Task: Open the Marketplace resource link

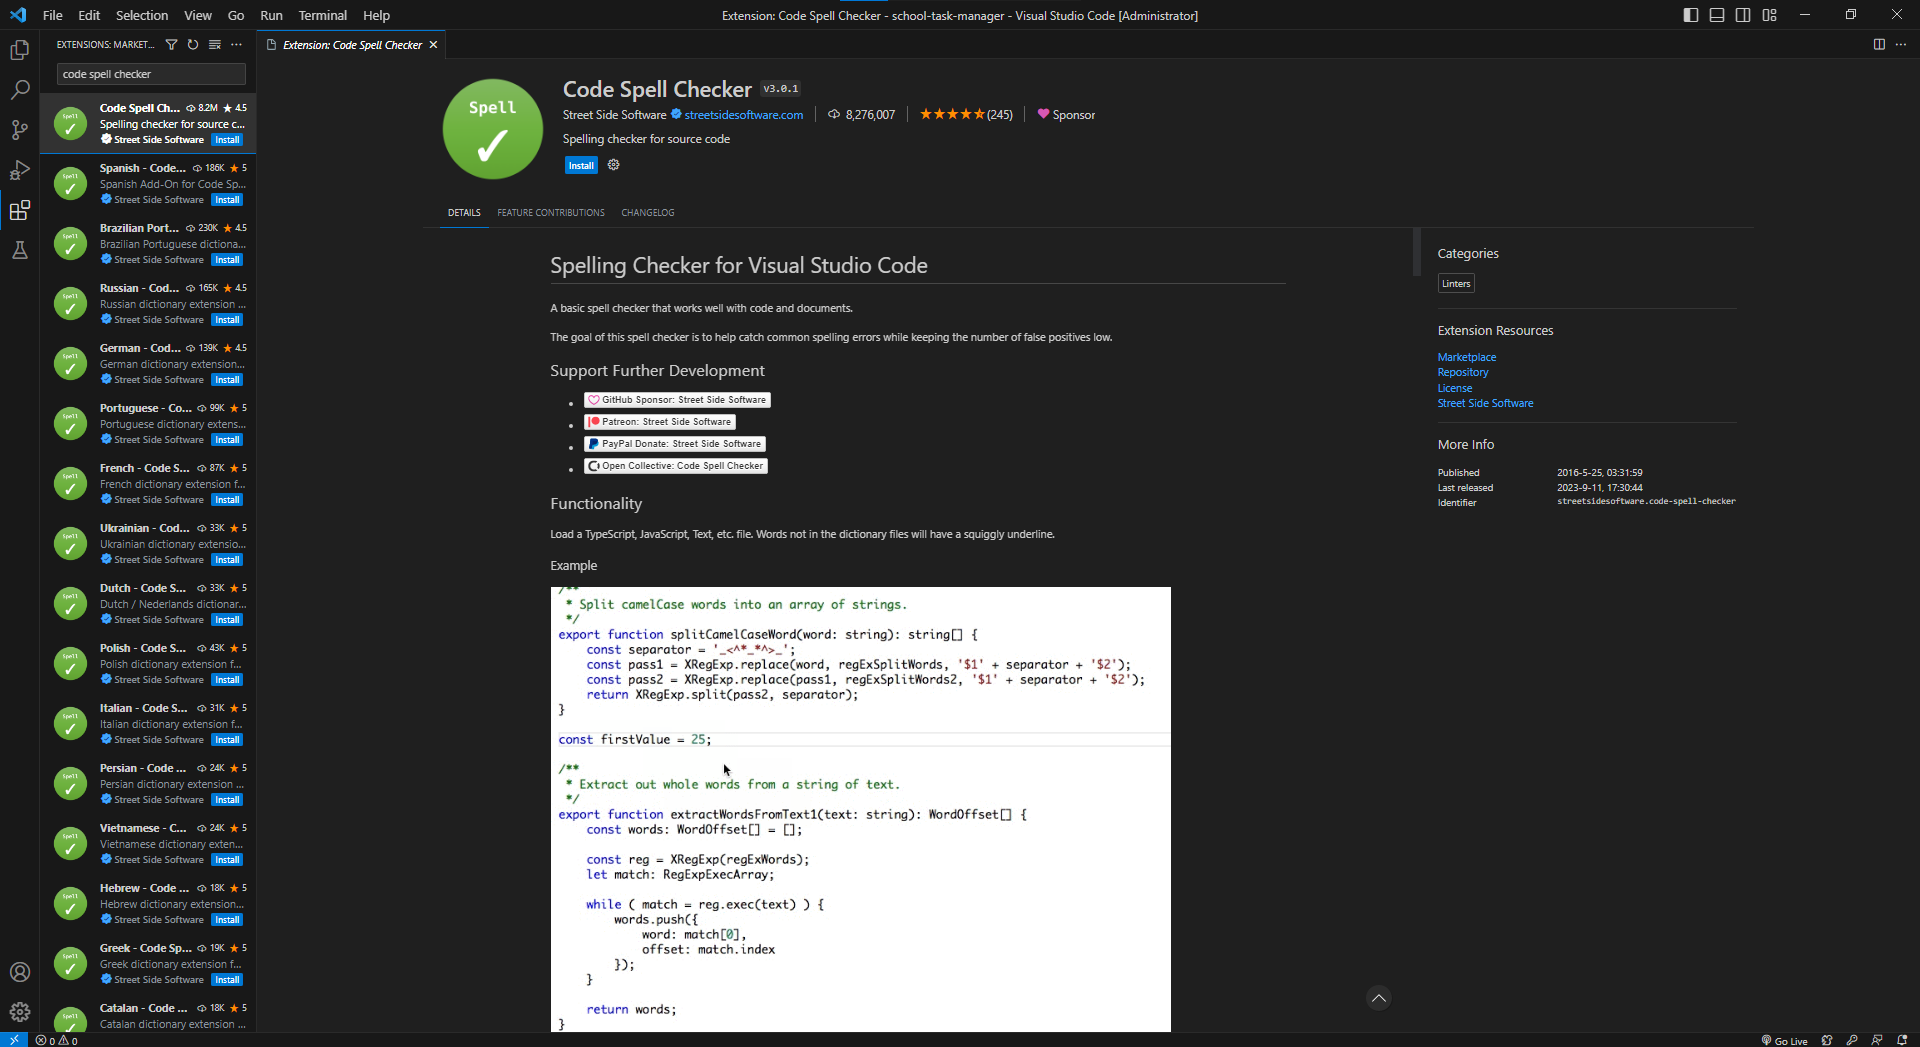Action: (x=1467, y=357)
